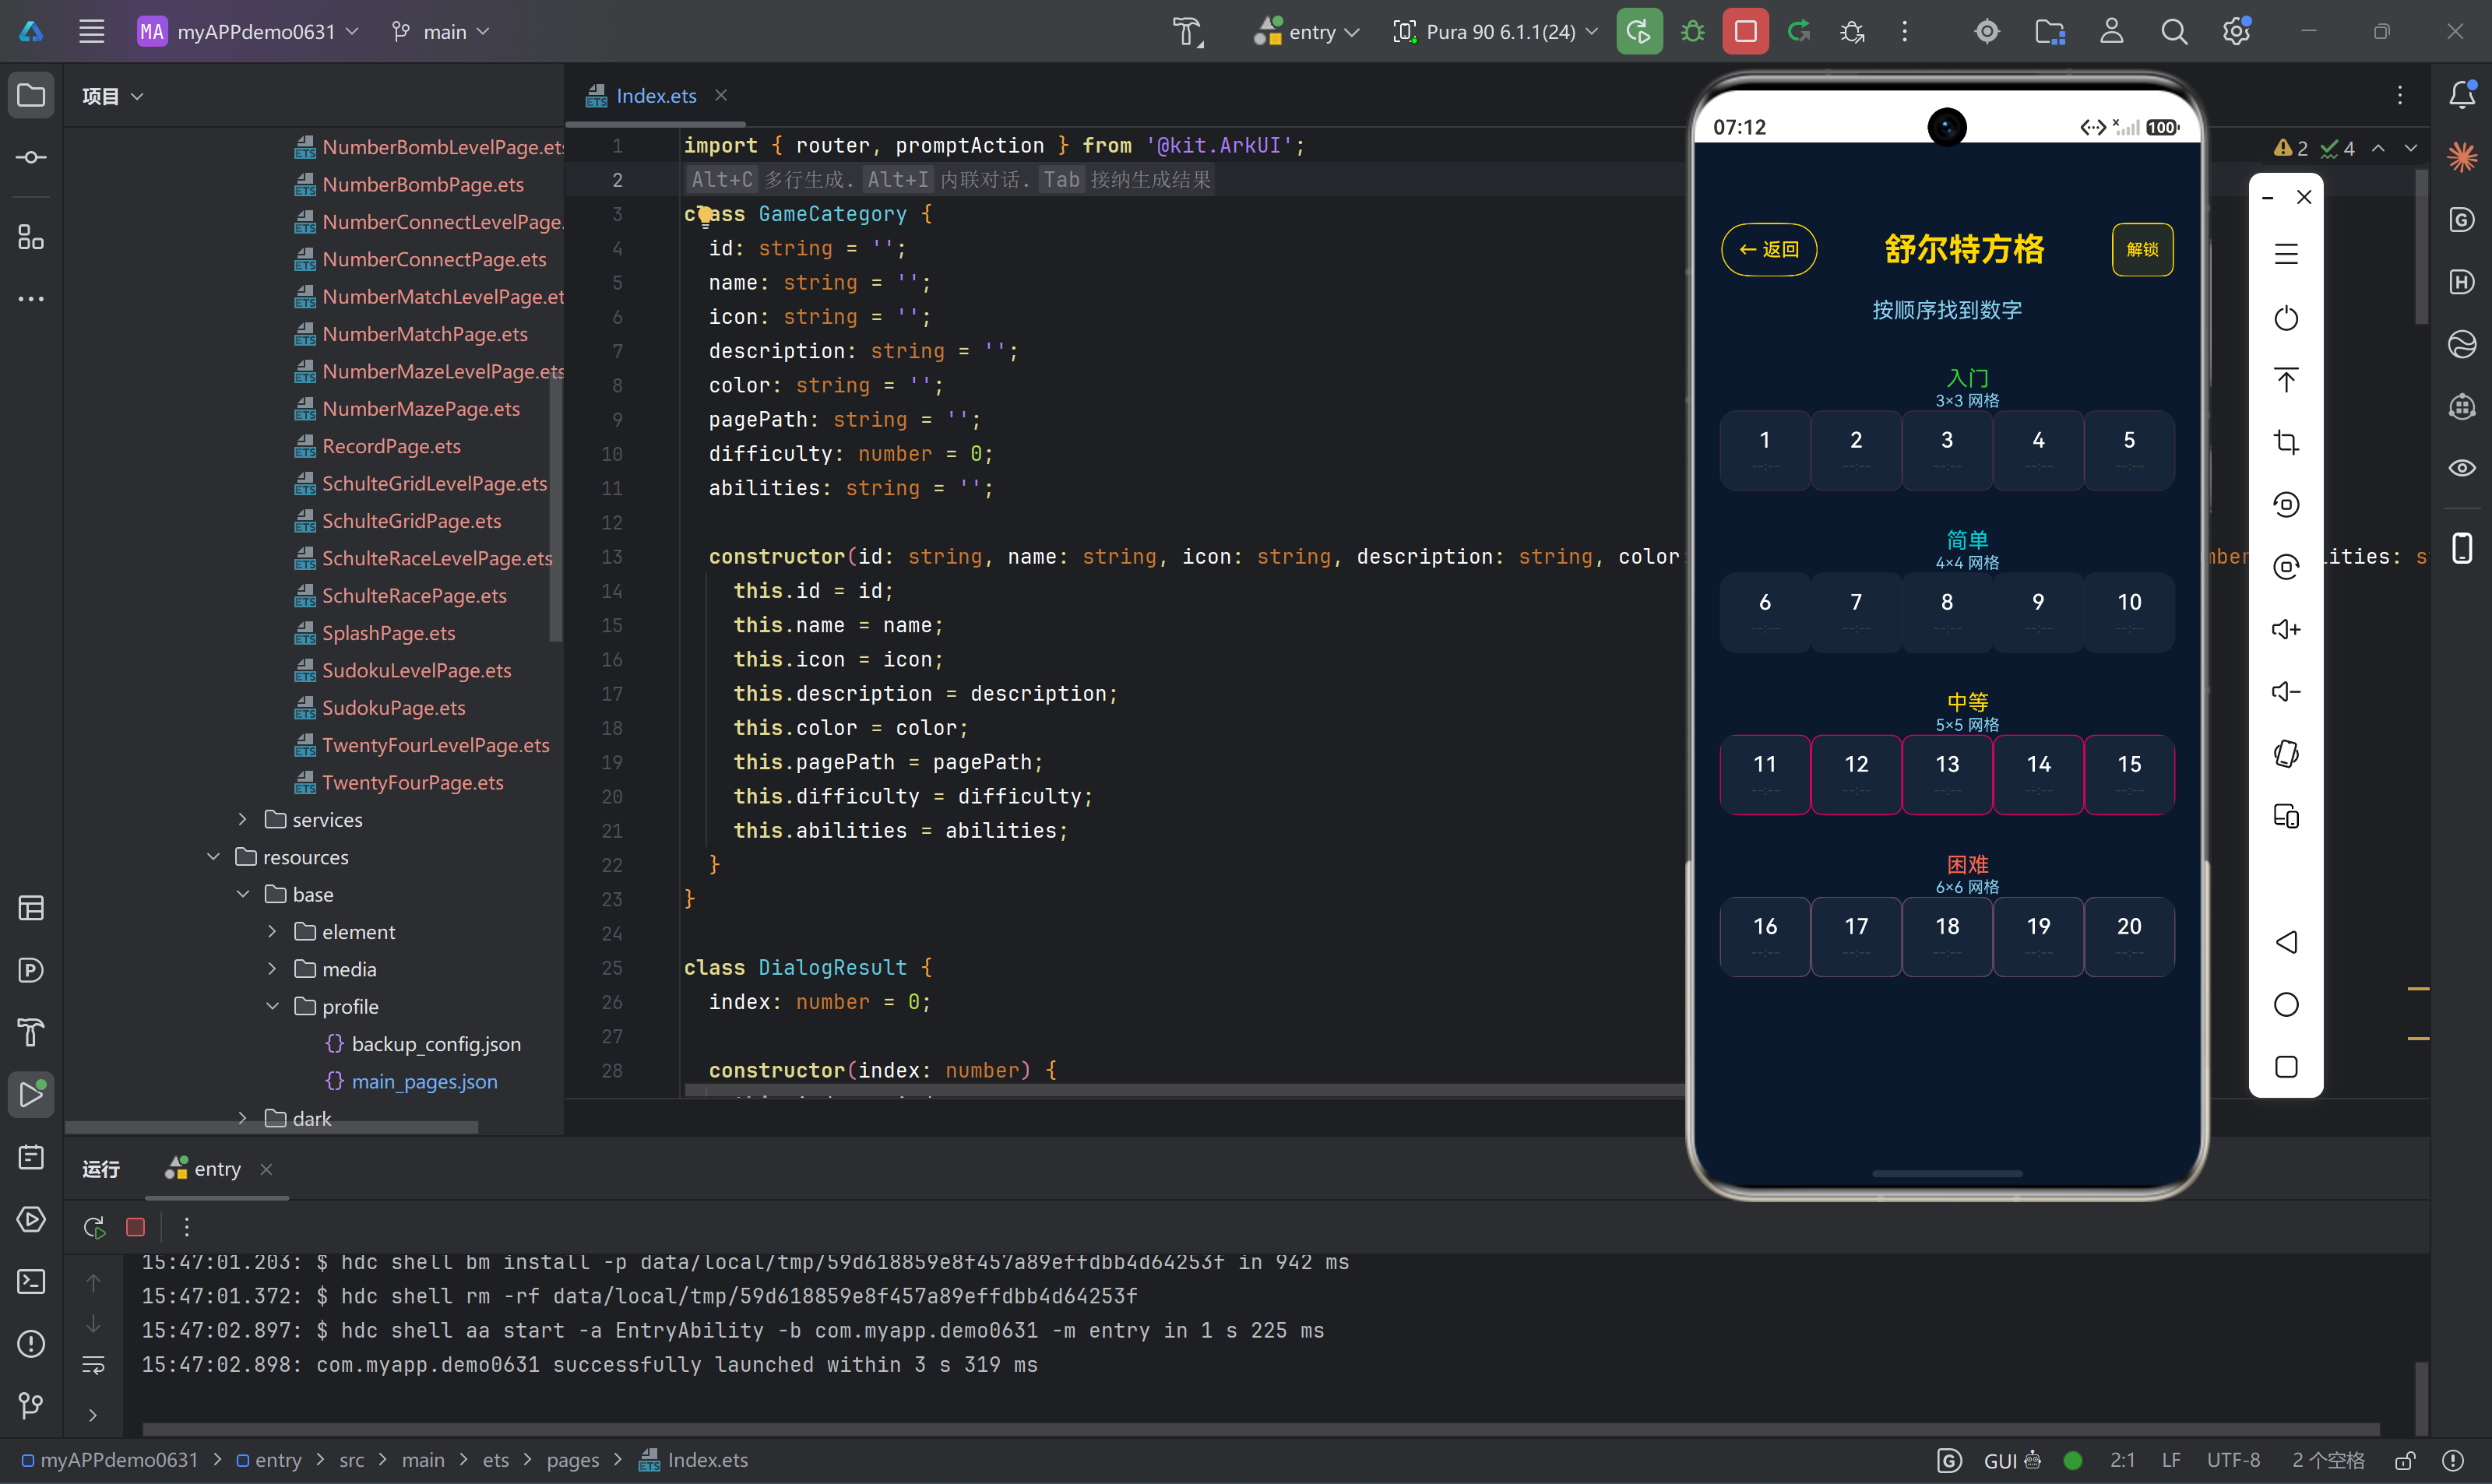Collapse the resources folder
Image resolution: width=2492 pixels, height=1484 pixels.
click(x=213, y=857)
